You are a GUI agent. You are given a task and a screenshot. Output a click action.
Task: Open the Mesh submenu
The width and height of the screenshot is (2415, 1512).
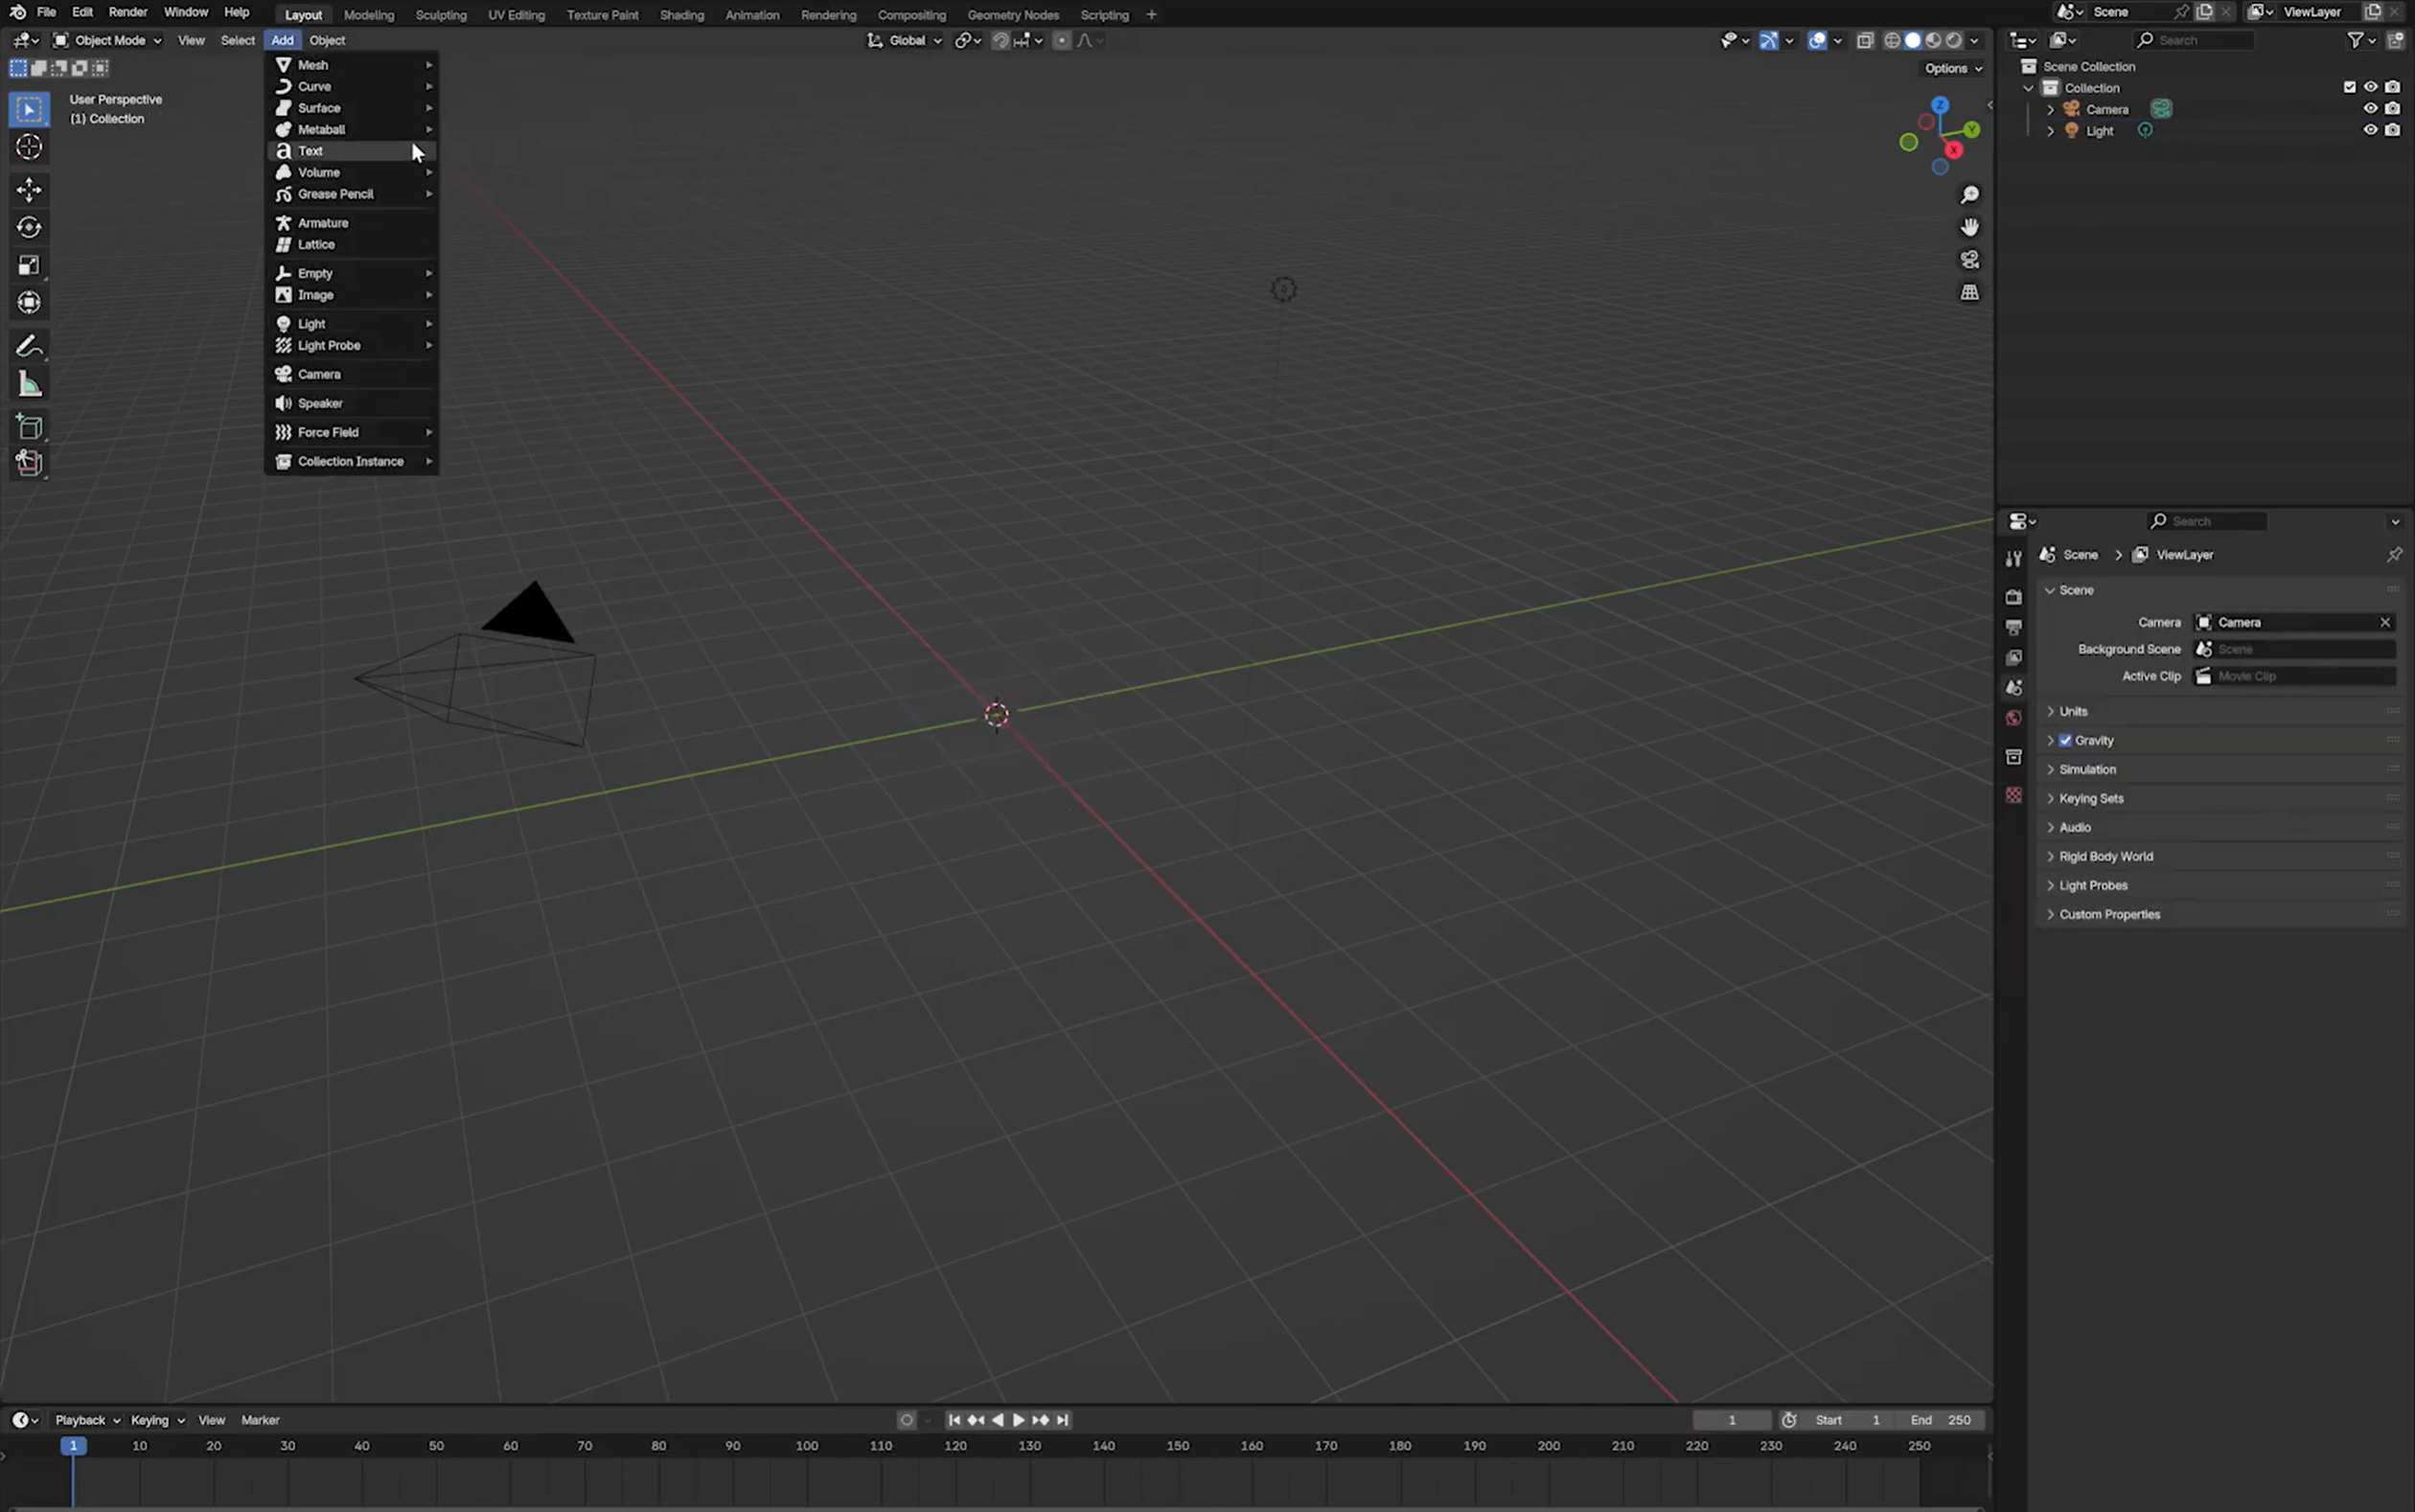(x=352, y=65)
